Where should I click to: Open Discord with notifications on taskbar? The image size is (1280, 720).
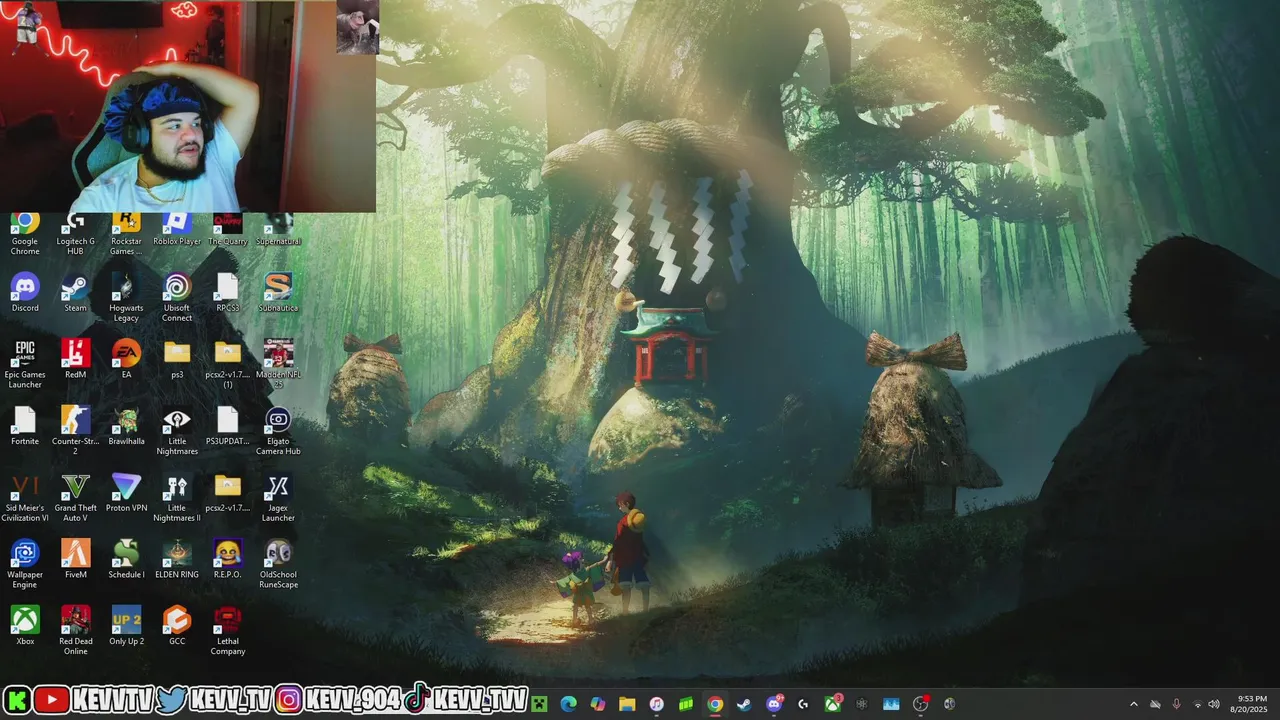tap(774, 704)
